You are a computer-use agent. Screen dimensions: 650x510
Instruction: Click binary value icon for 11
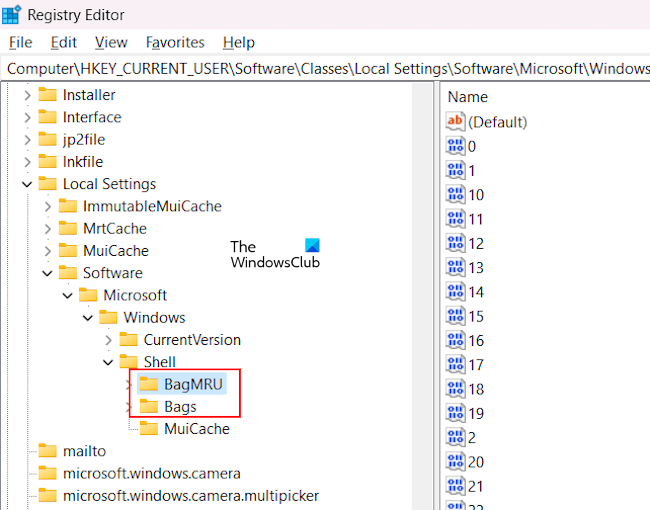point(455,219)
